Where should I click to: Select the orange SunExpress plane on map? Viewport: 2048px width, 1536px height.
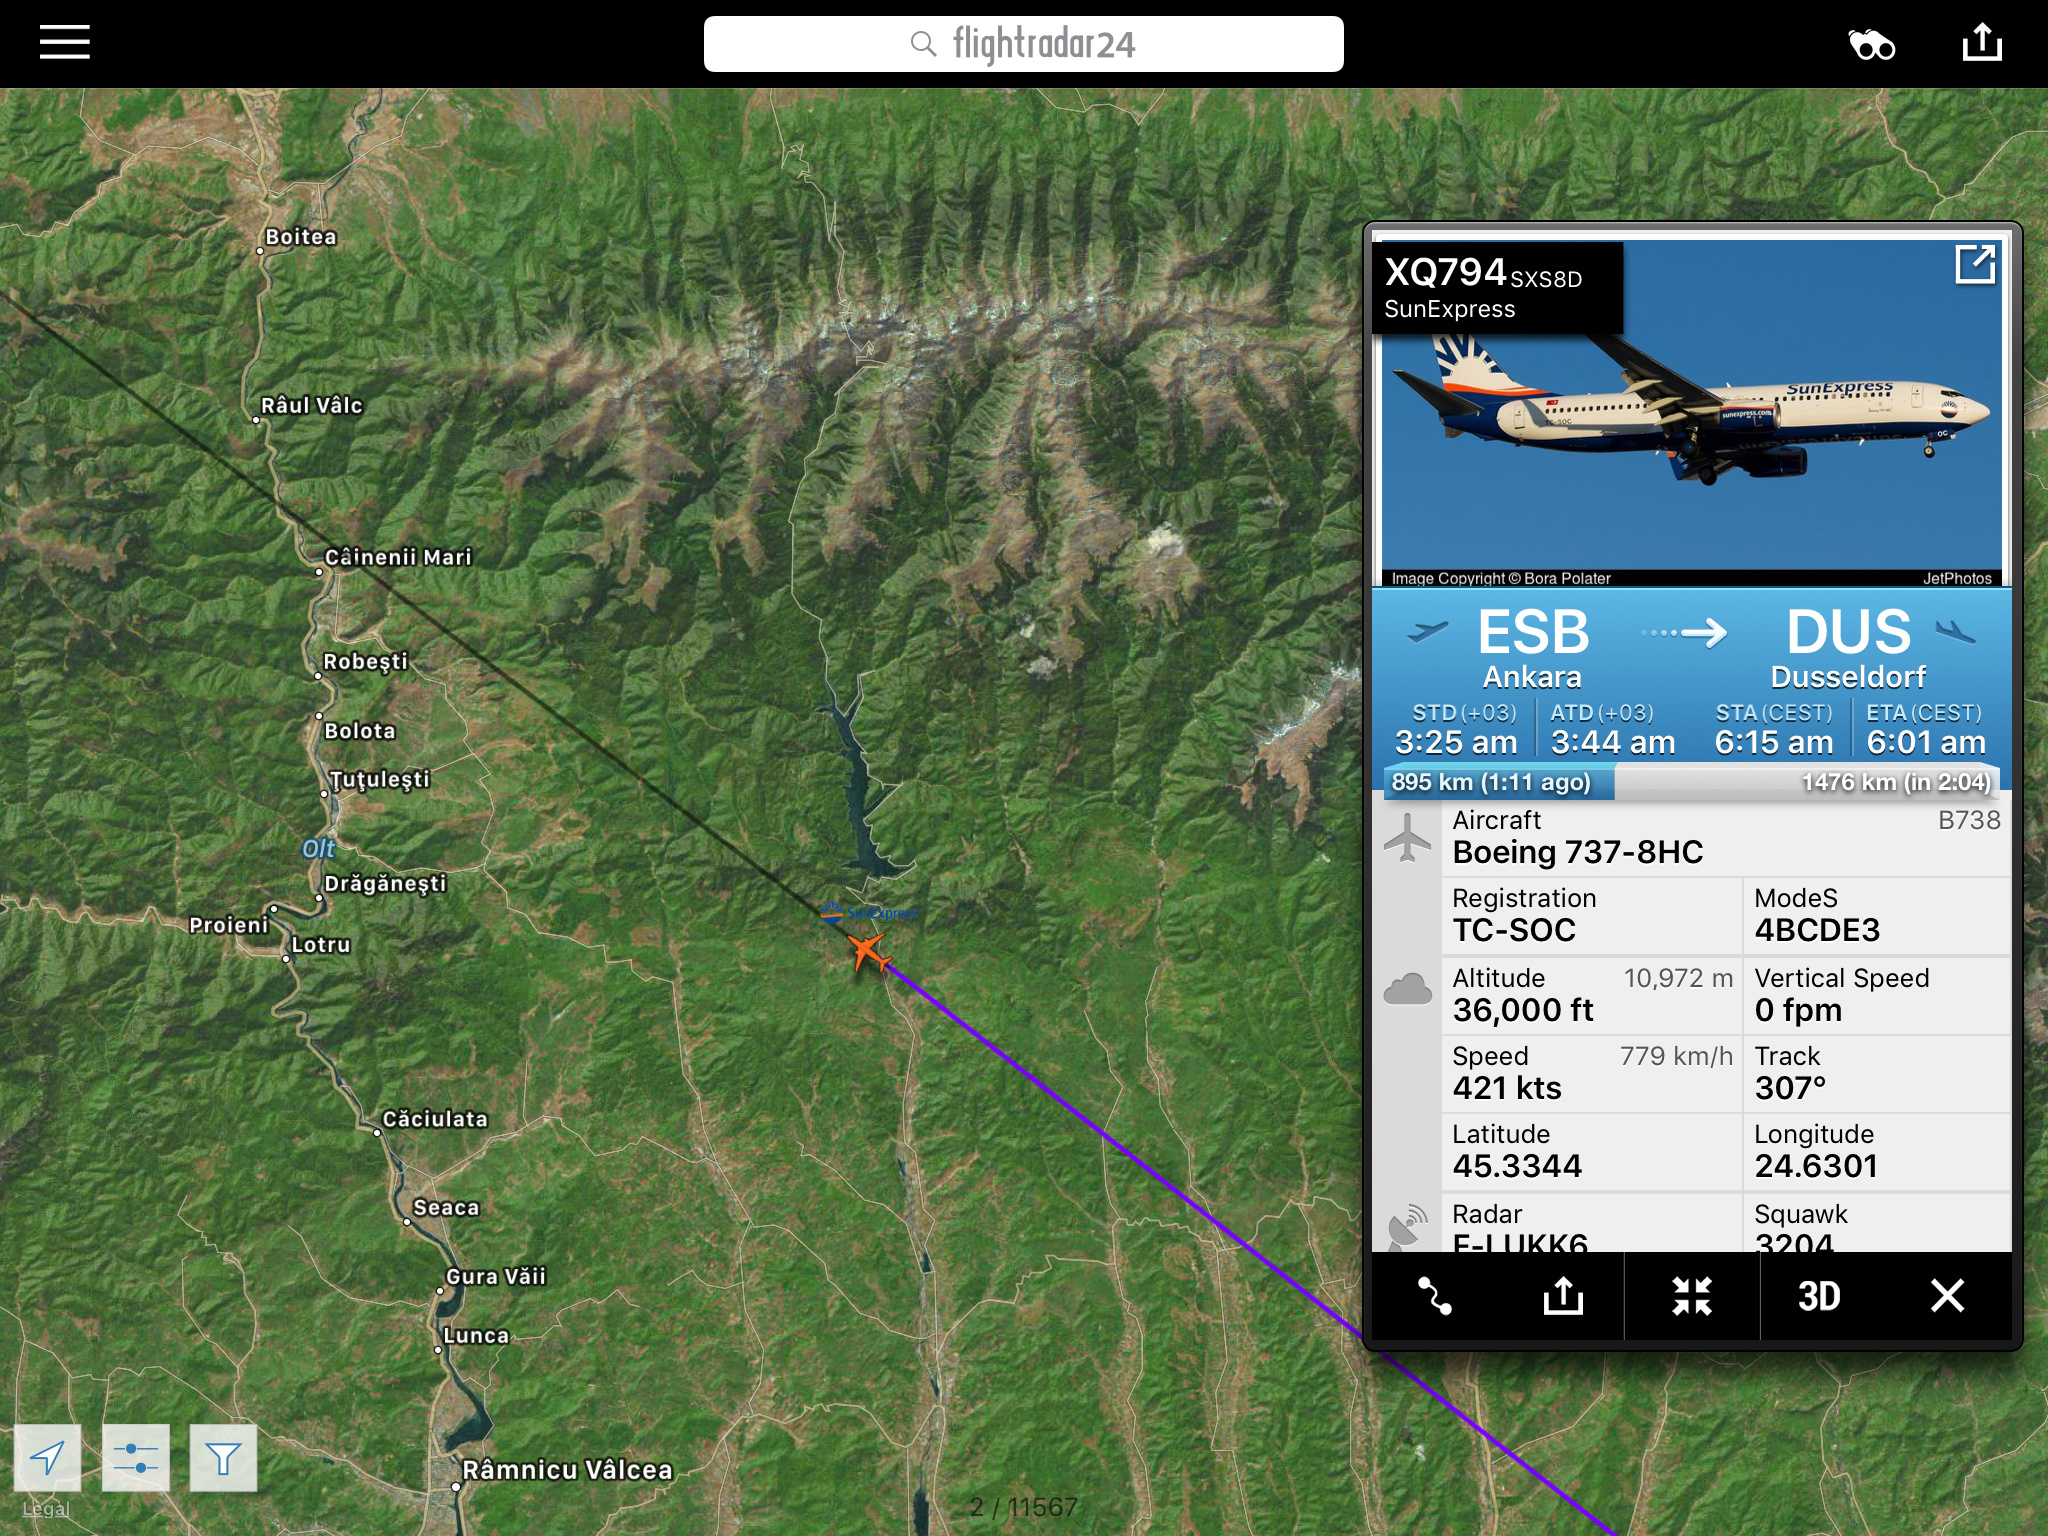pos(868,951)
